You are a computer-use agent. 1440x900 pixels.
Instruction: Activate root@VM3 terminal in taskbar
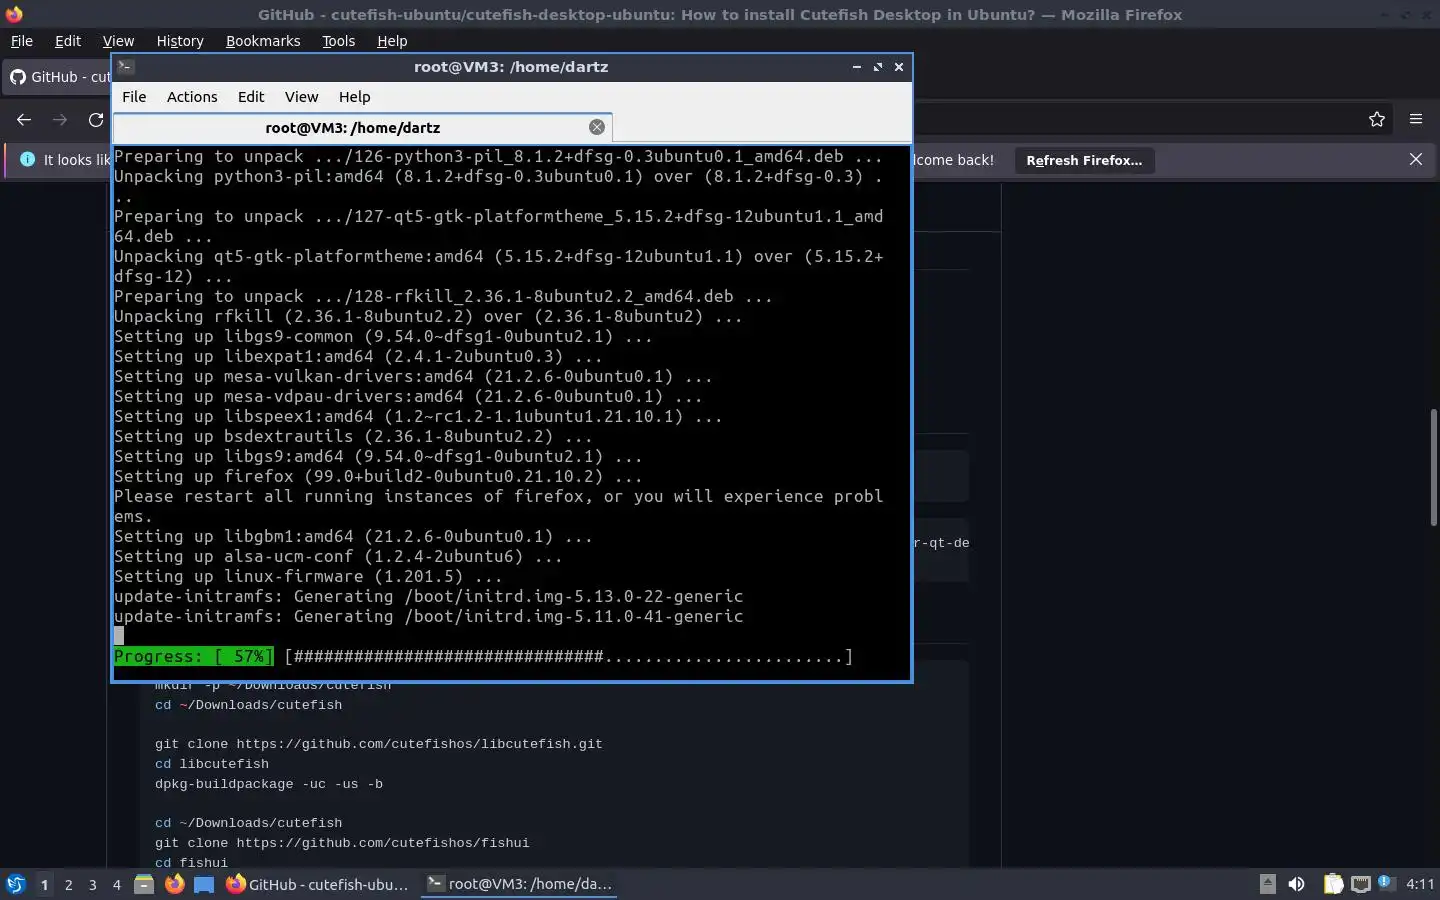pyautogui.click(x=519, y=884)
